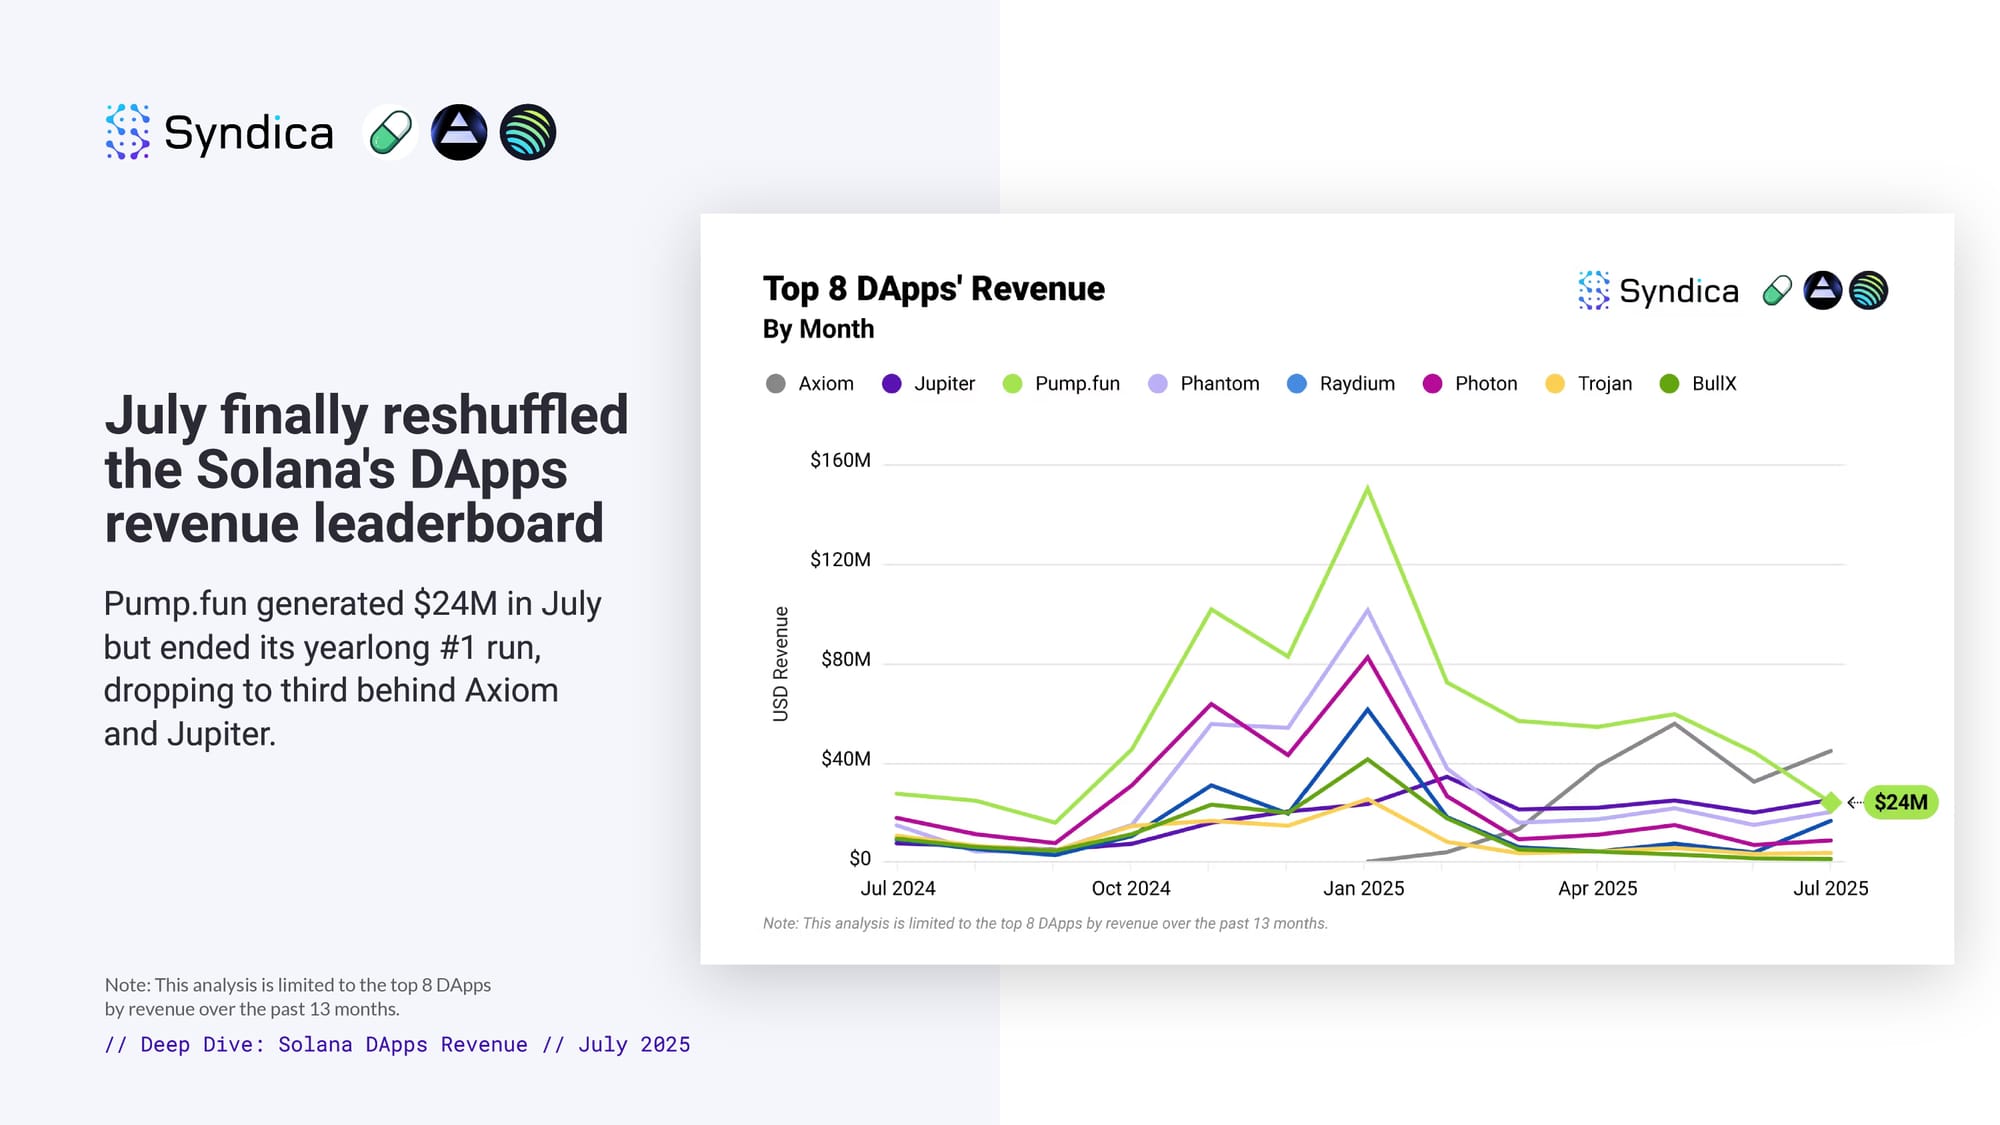Click the USD Revenue axis title
This screenshot has height=1125, width=2000.
tap(781, 664)
